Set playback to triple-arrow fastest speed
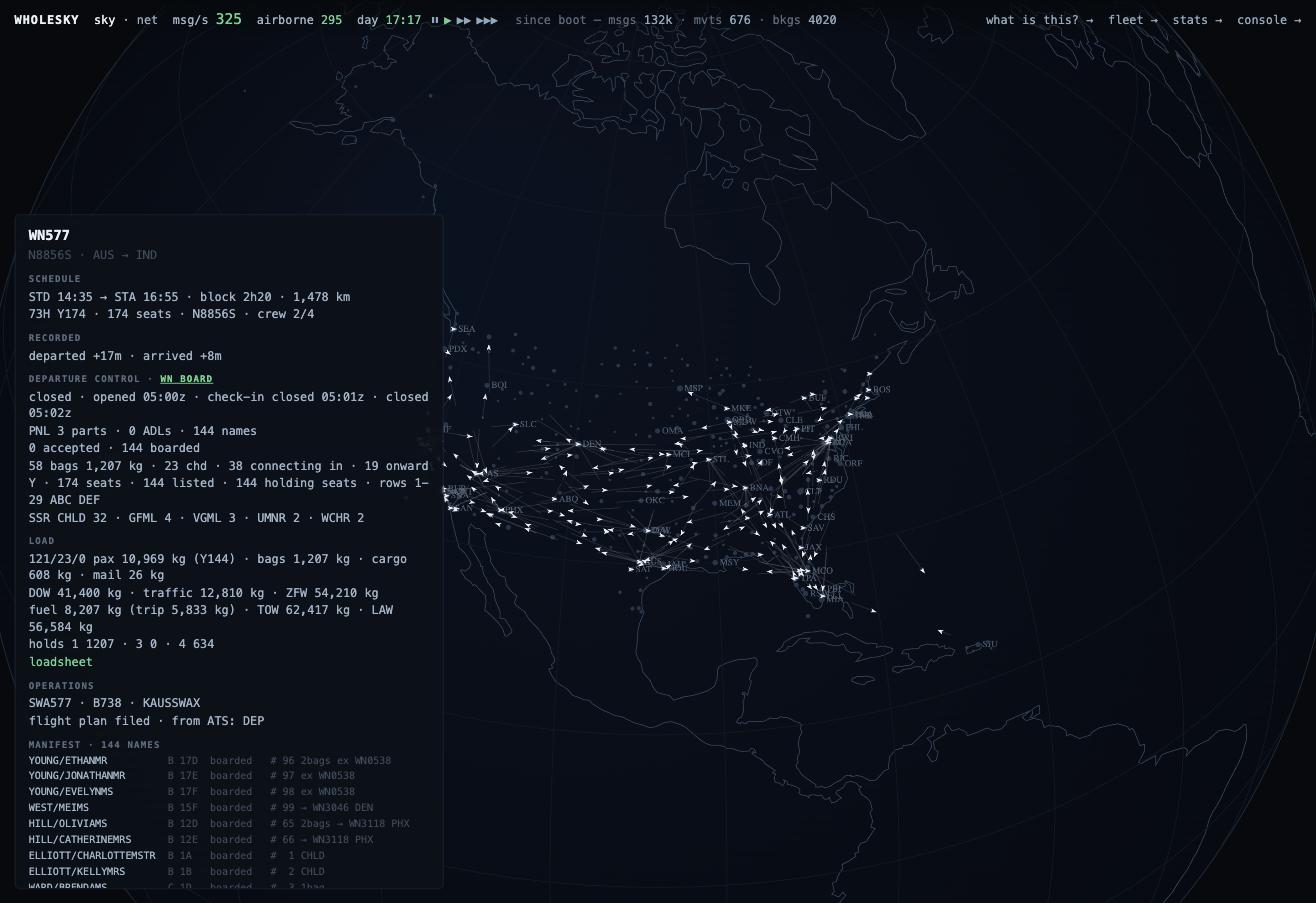 coord(487,20)
